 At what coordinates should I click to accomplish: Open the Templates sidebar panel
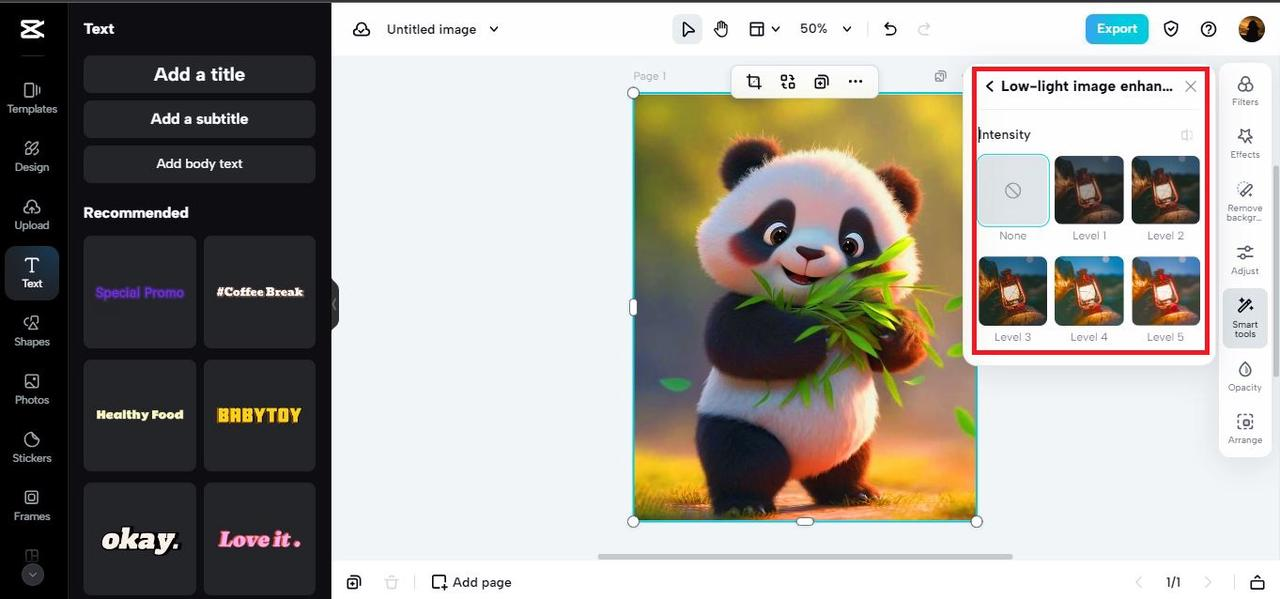32,98
